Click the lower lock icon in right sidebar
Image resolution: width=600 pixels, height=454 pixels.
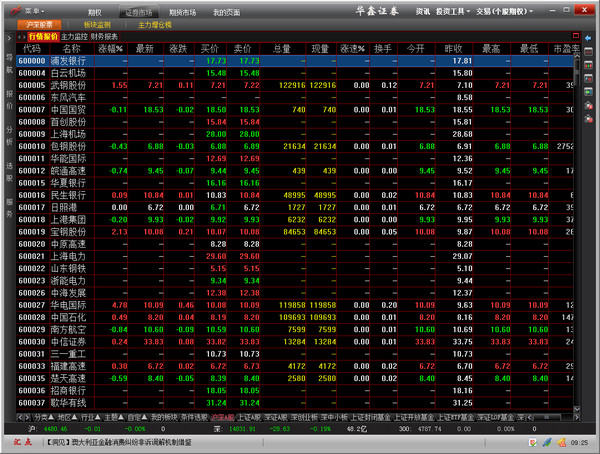(589, 119)
